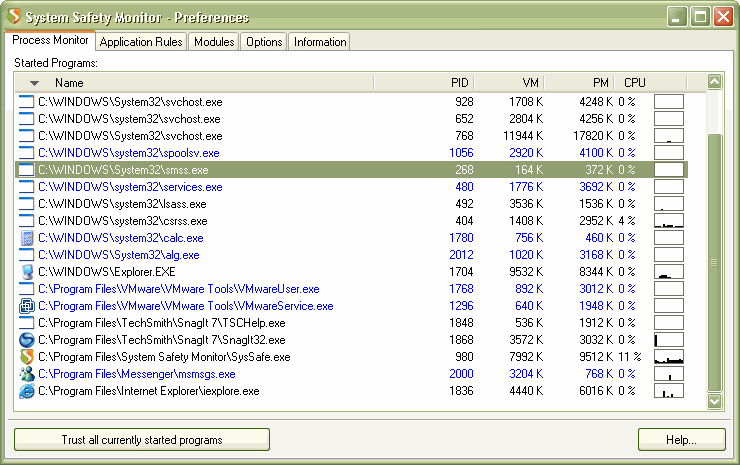Screen dimensions: 740x465
Task: Click the System Safety Monitor title bar icon
Action: pyautogui.click(x=14, y=17)
